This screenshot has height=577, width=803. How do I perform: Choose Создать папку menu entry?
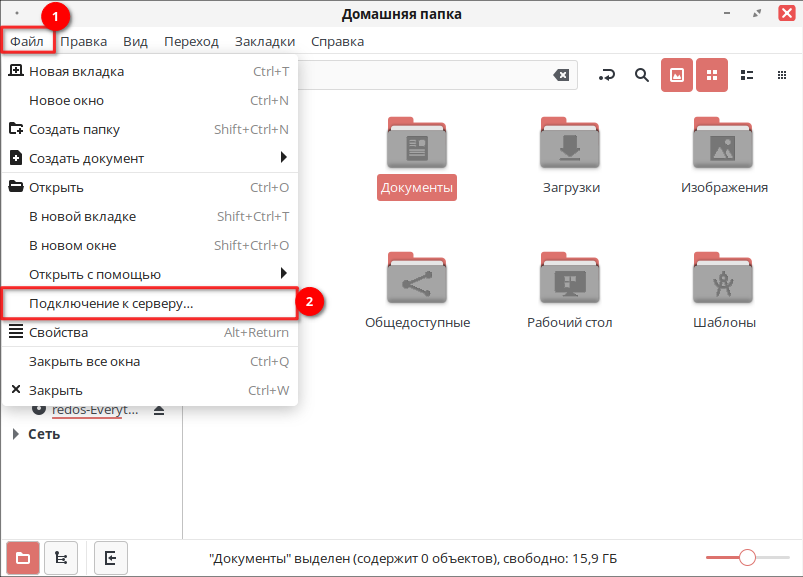[x=150, y=130]
